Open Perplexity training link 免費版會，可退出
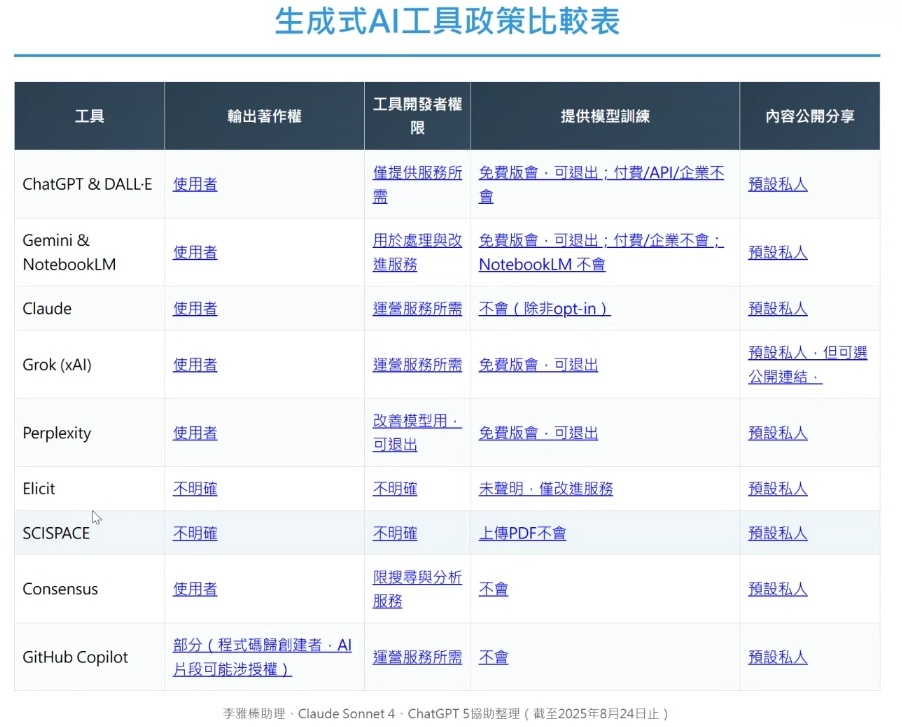Viewport: 902px width, 727px height. tap(538, 433)
